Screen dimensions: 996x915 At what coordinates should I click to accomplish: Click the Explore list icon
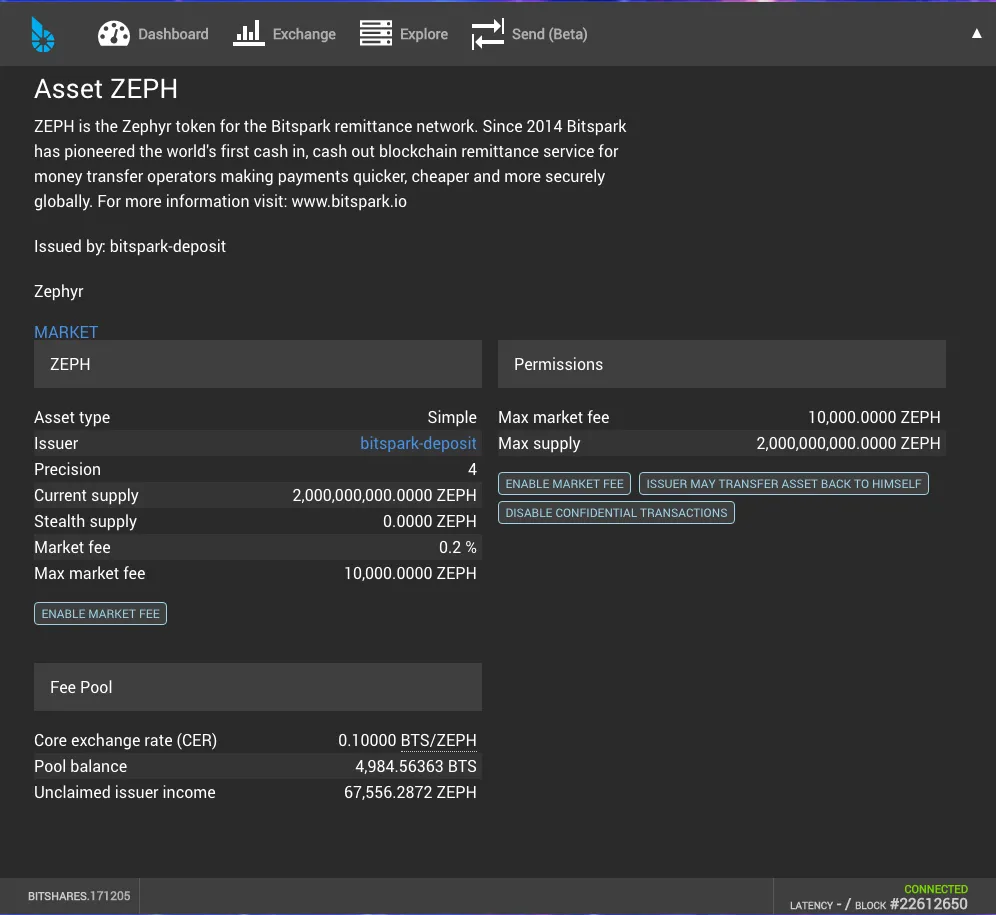click(x=375, y=33)
